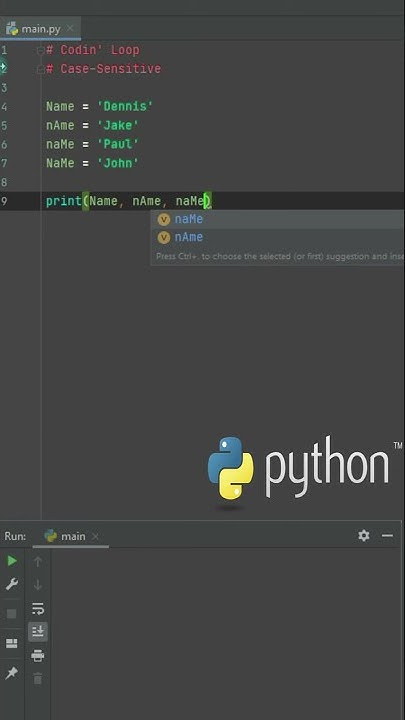Collapse the comment block fold marker on line 1
The height and width of the screenshot is (720, 405).
click(x=40, y=51)
